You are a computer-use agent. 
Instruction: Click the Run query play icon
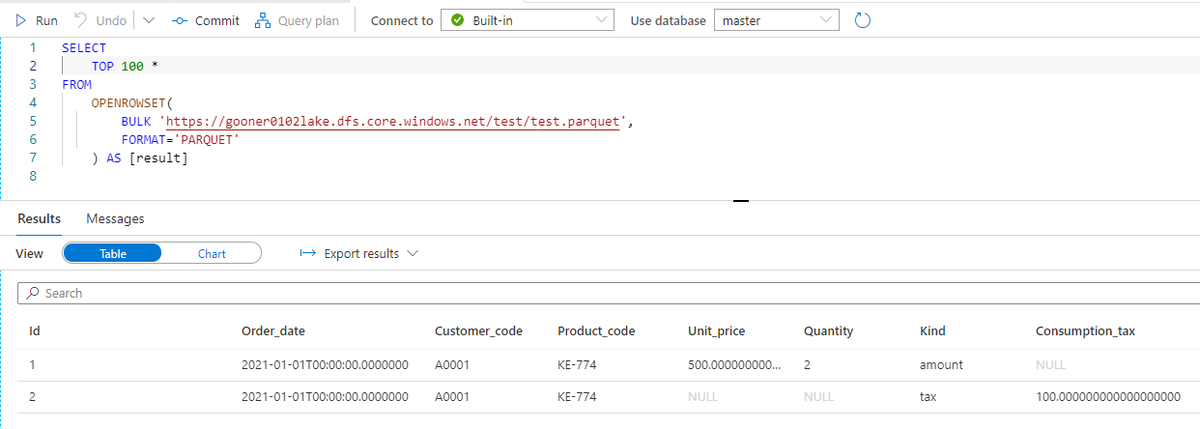pos(23,20)
